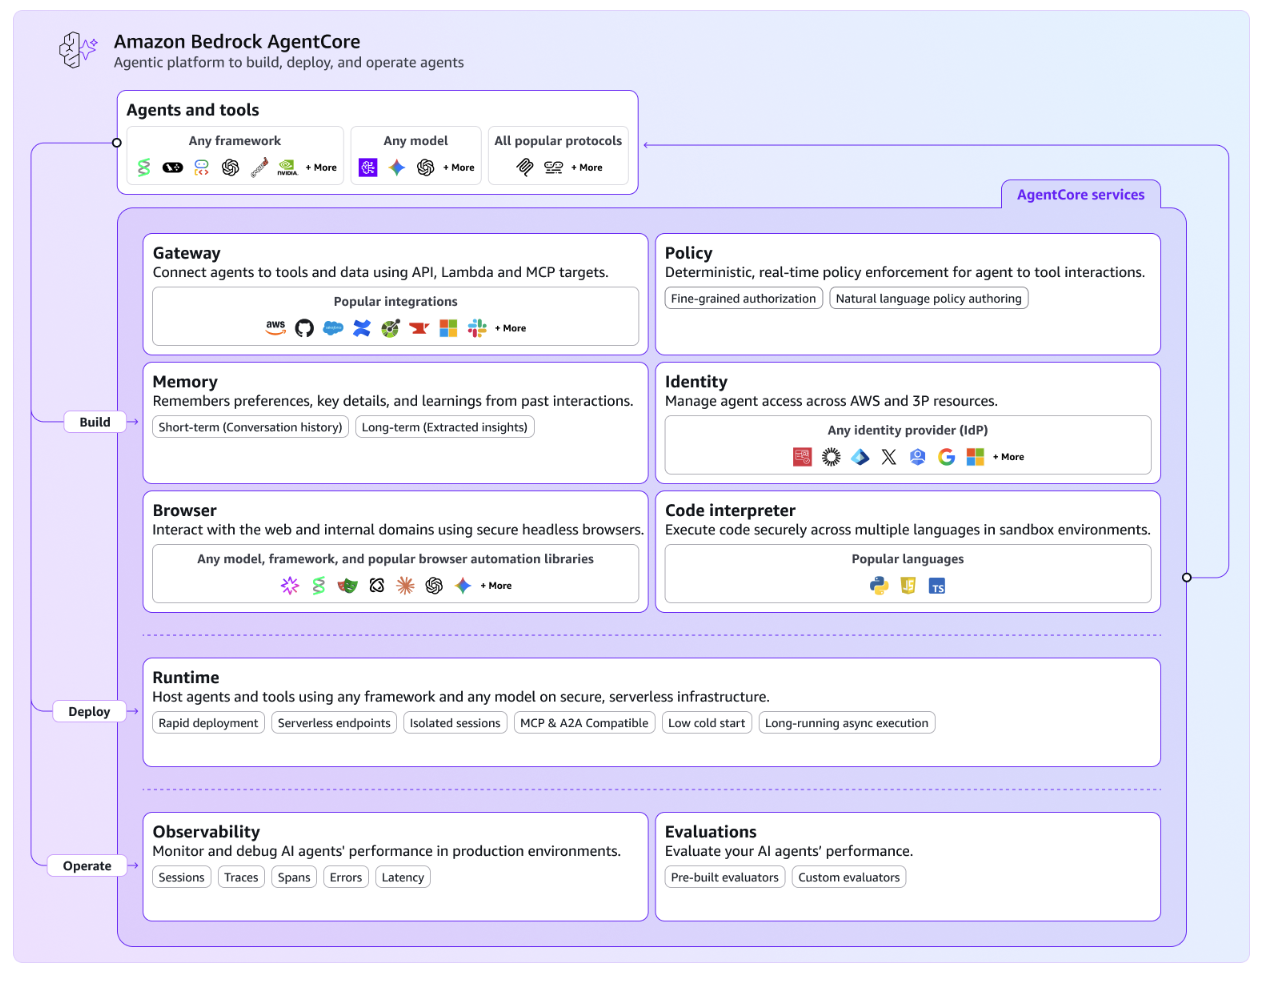This screenshot has height=984, width=1274.
Task: Click the Python icon in Popular languages
Action: coord(879,586)
